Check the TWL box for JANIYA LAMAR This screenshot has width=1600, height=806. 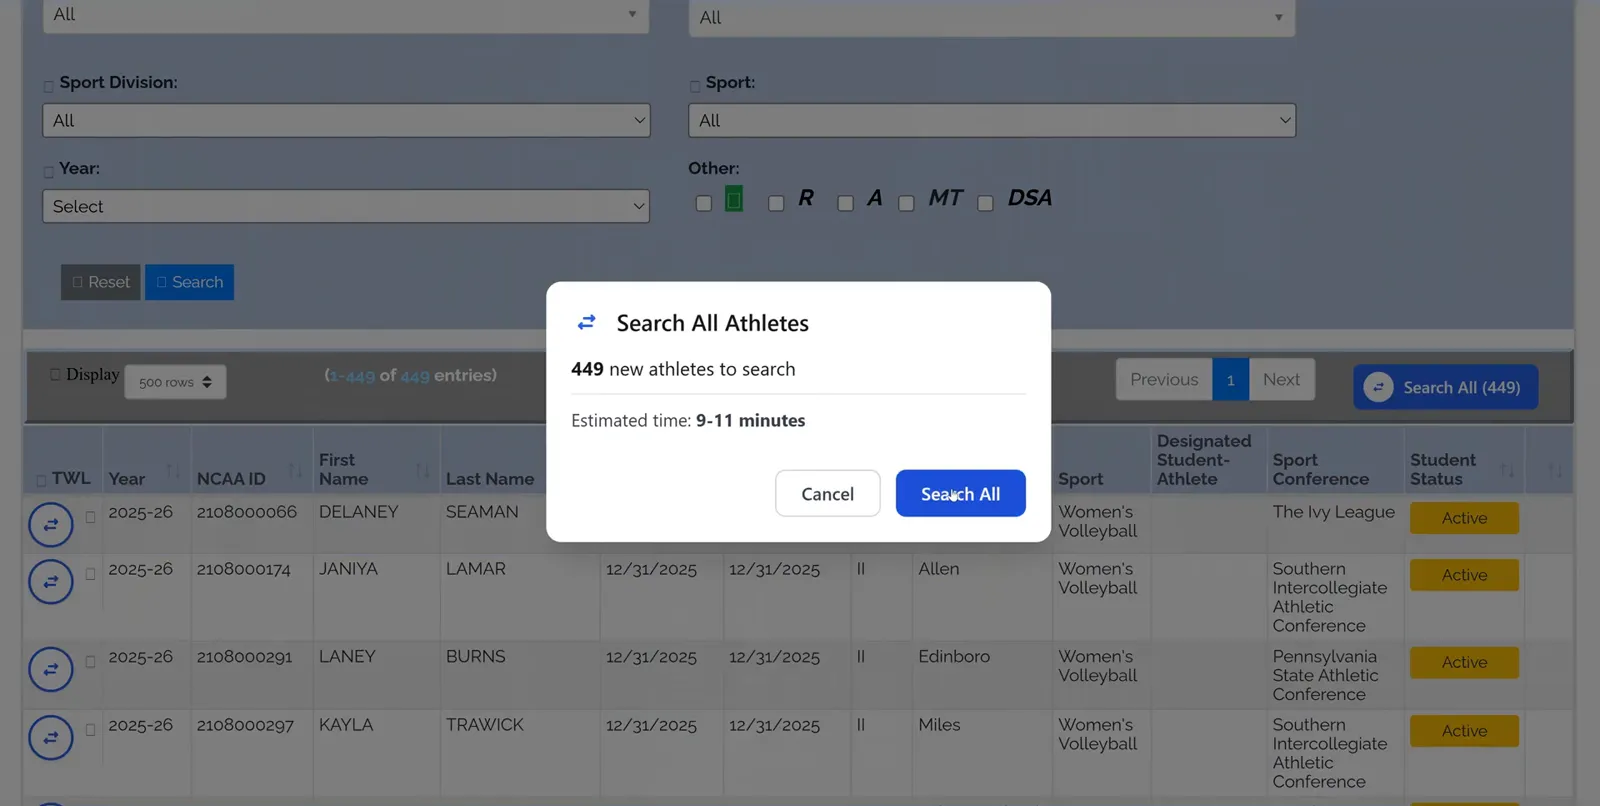[x=90, y=574]
